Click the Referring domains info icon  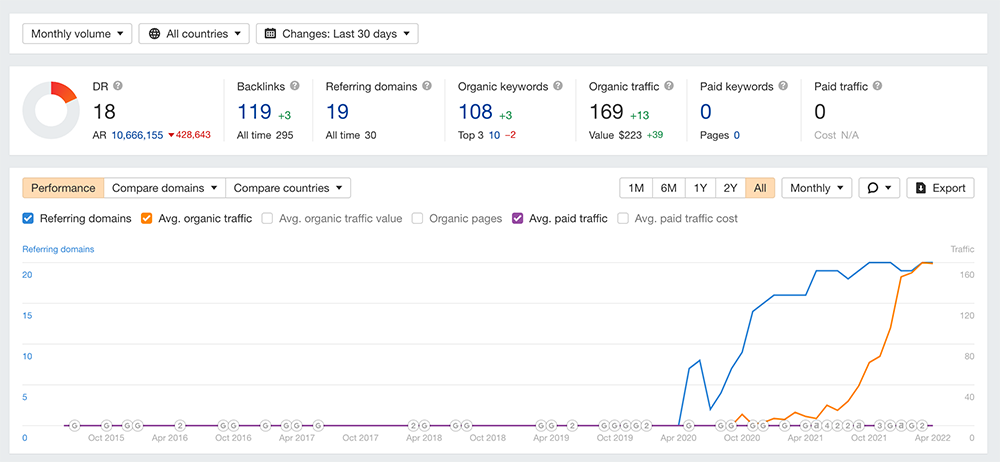click(427, 87)
